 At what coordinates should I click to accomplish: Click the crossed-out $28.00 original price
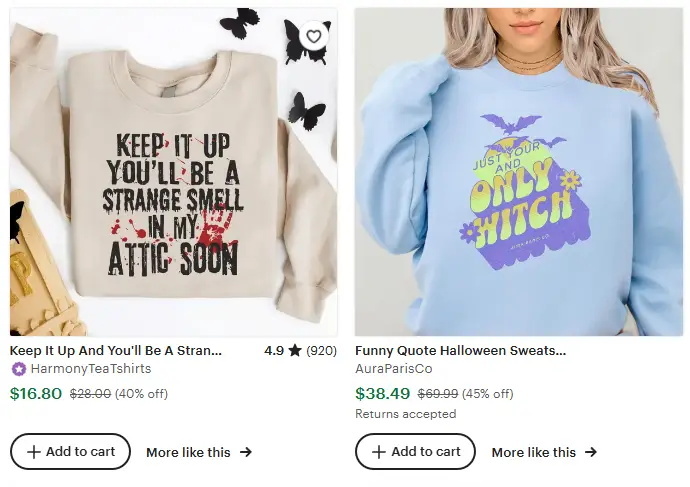pyautogui.click(x=90, y=394)
